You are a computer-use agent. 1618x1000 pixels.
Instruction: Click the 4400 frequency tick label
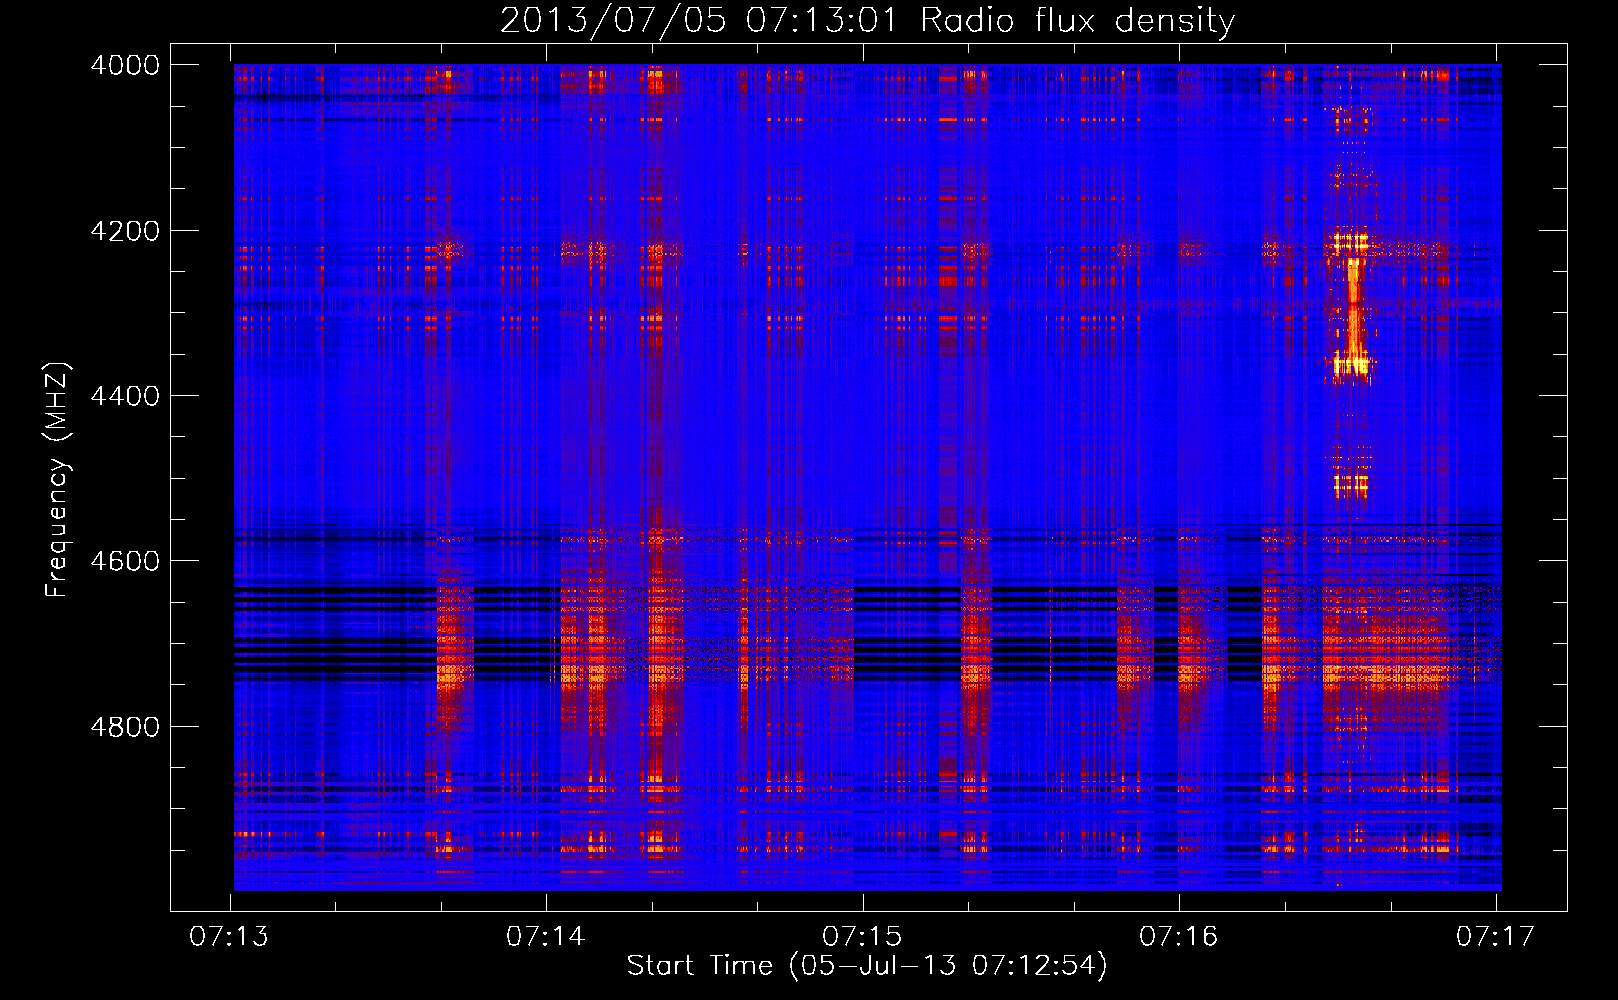pos(125,396)
